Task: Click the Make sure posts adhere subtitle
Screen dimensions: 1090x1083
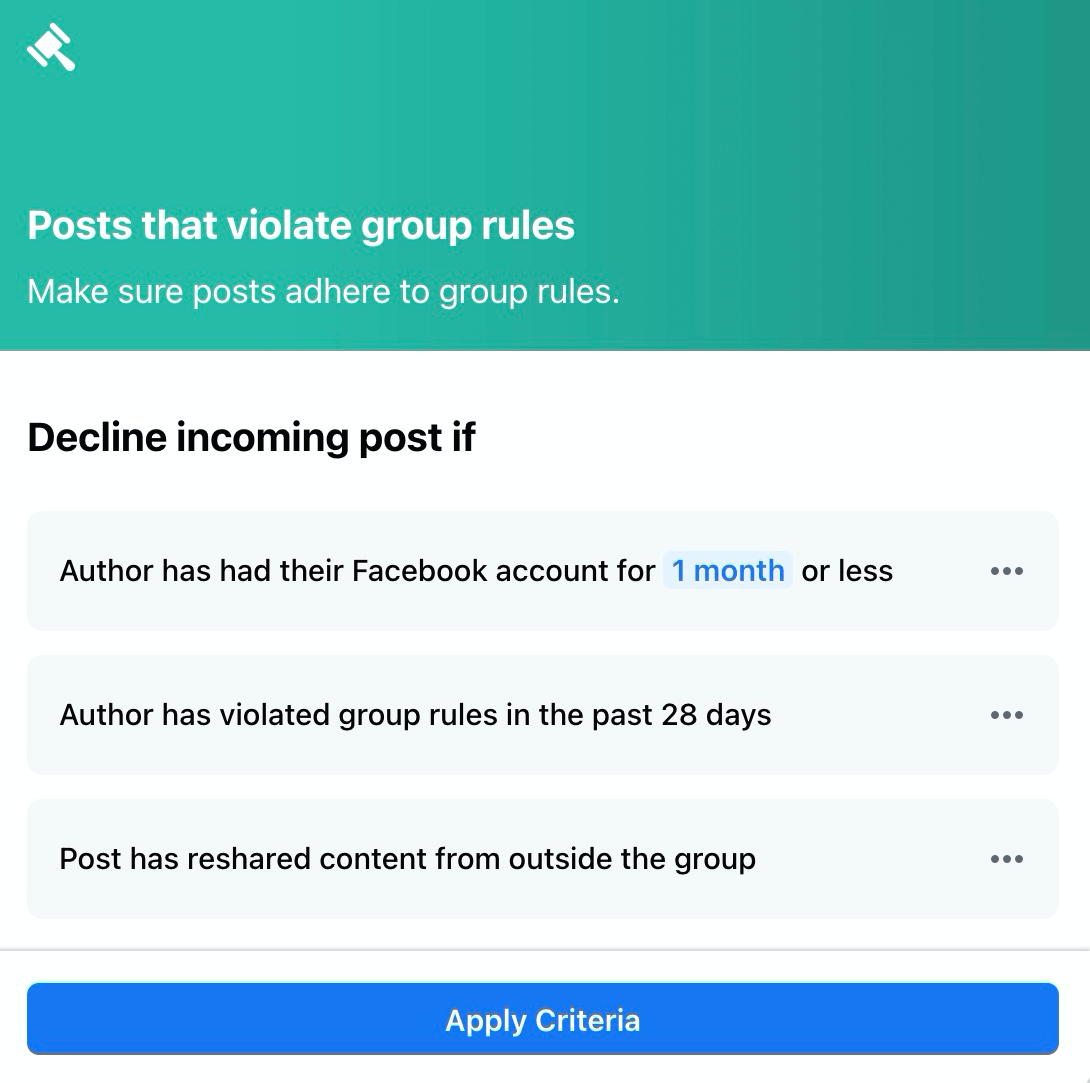Action: click(323, 291)
